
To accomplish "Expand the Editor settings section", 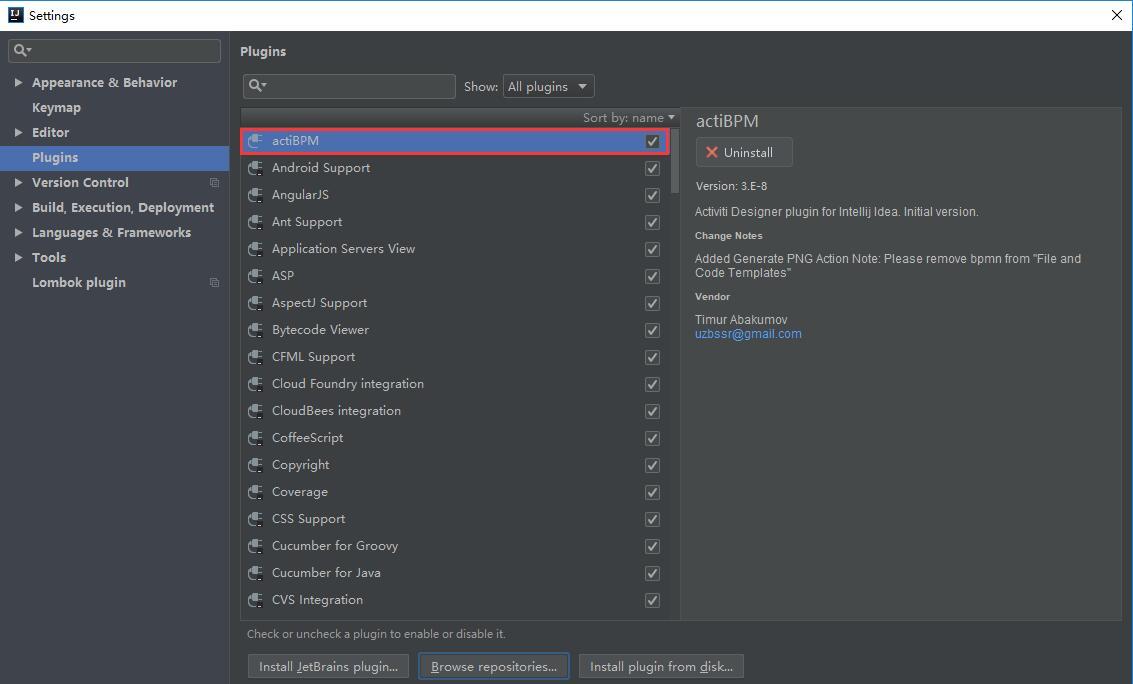I will pos(18,132).
